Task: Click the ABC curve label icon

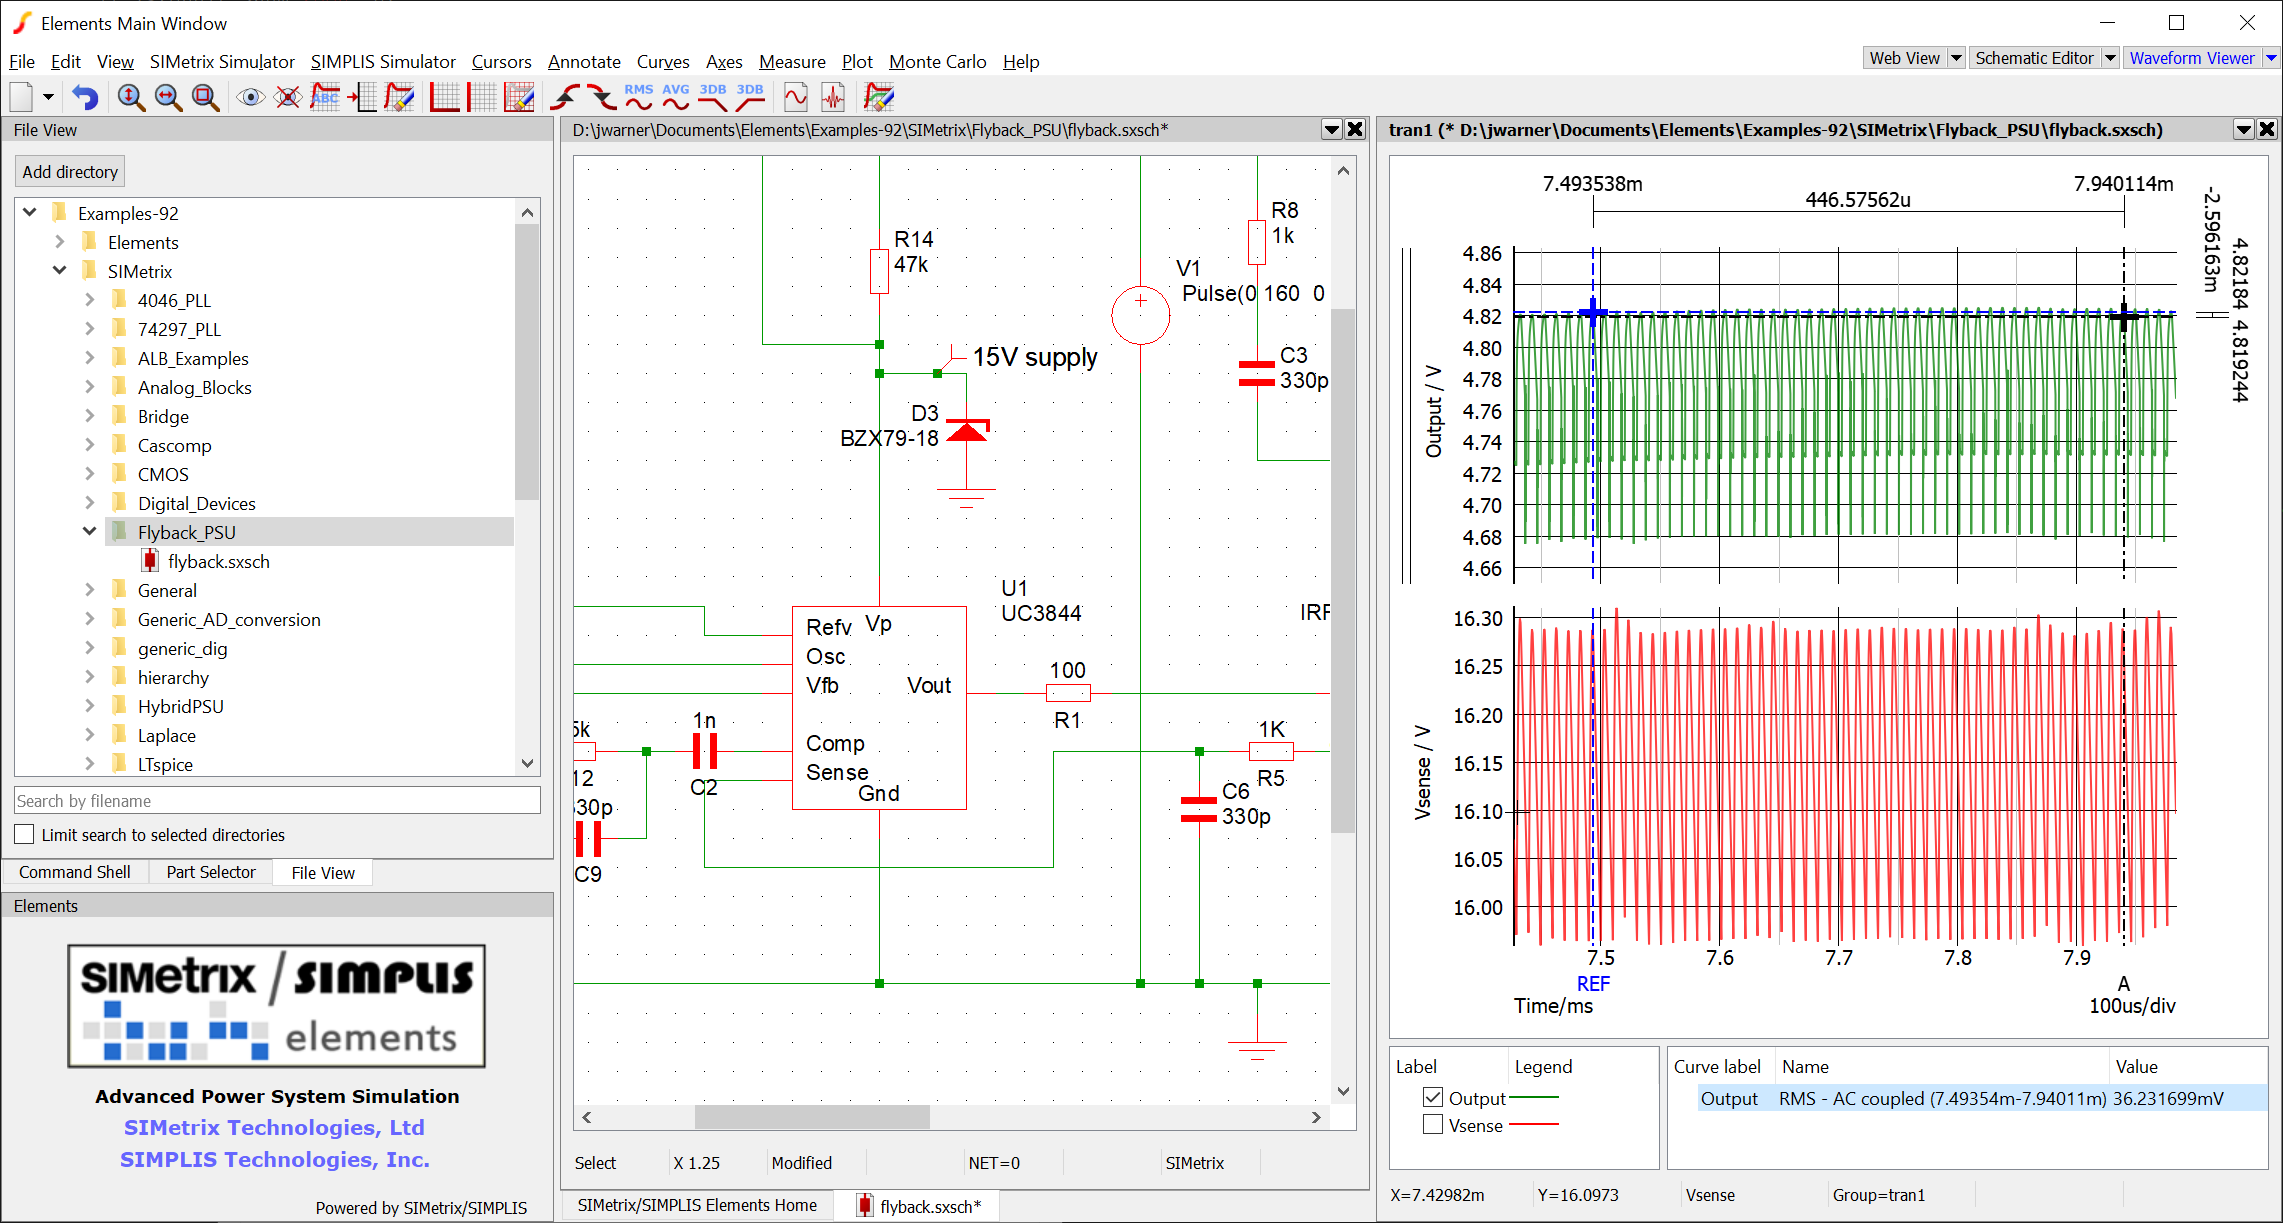Action: [325, 97]
